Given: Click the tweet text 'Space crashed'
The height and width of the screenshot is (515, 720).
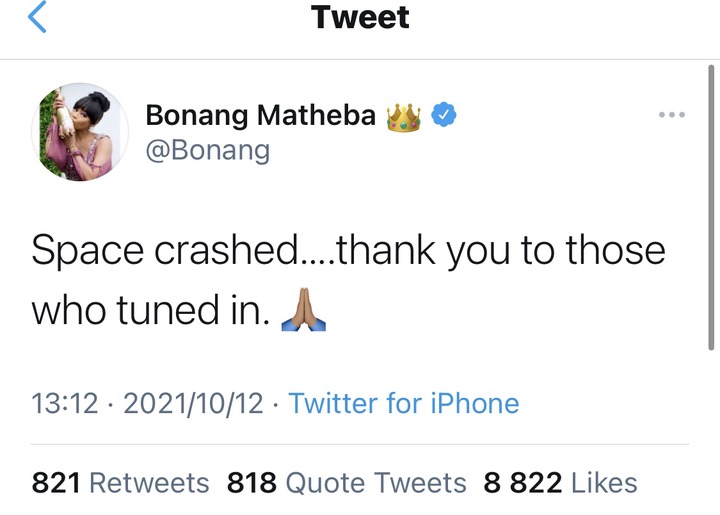Looking at the screenshot, I should [165, 251].
